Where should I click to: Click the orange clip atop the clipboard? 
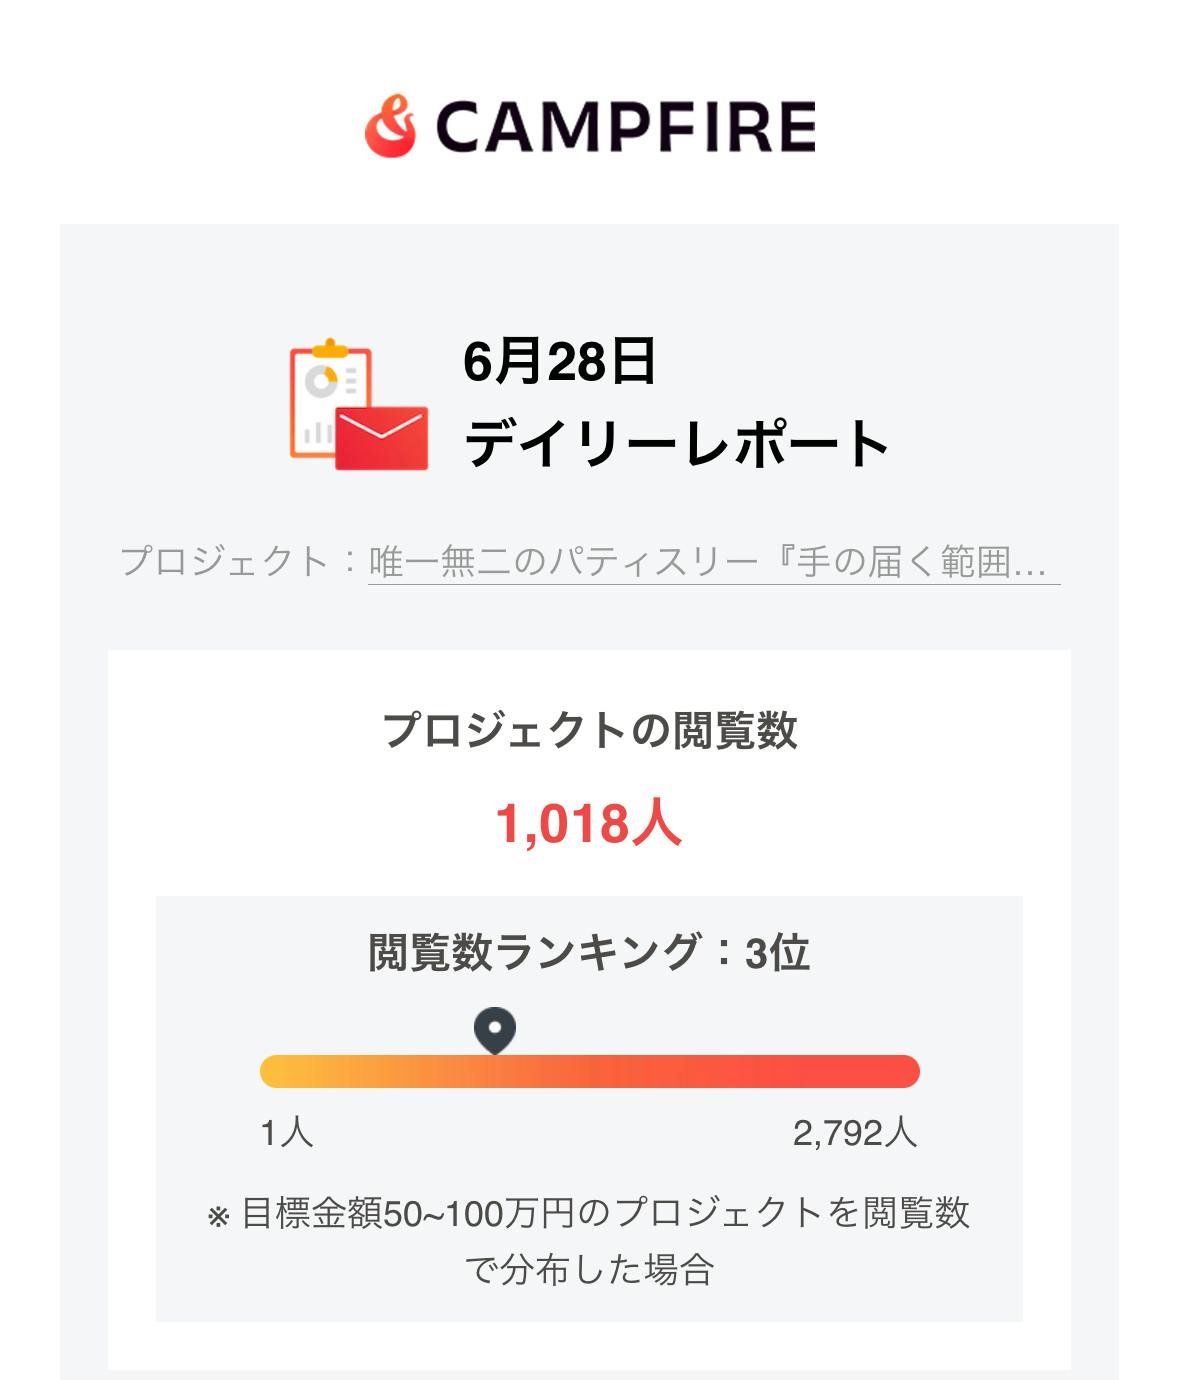pos(329,349)
